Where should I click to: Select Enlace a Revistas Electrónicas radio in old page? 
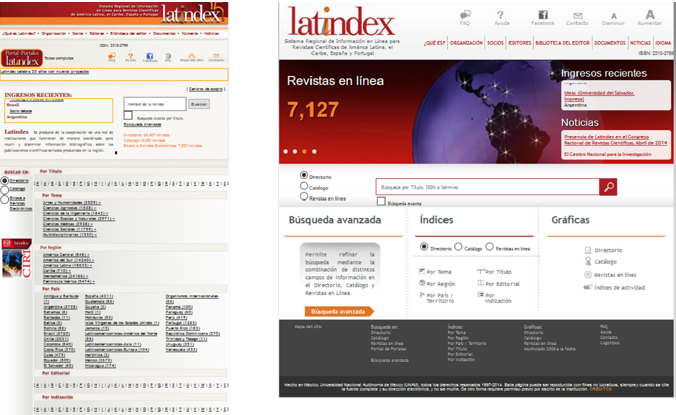tap(5, 199)
